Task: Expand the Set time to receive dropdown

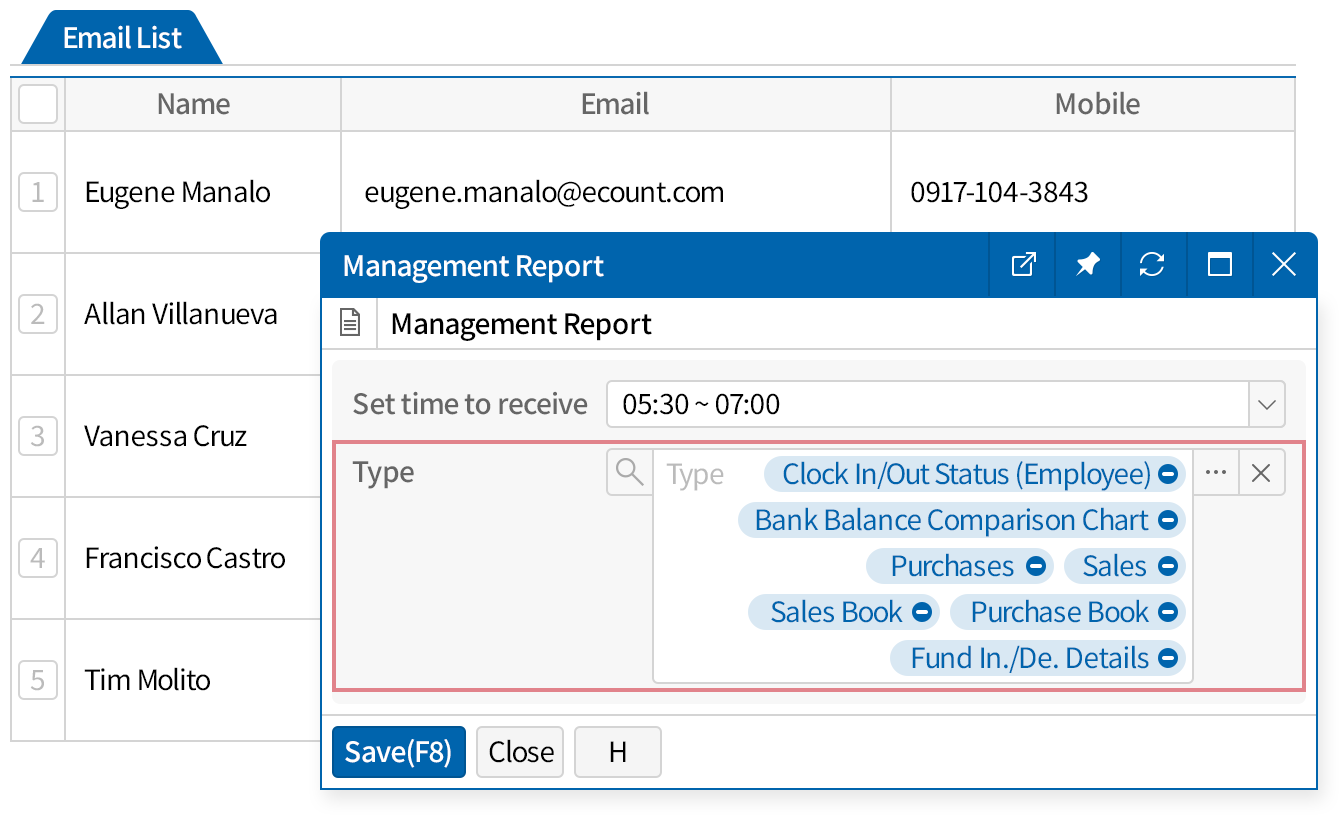Action: 1266,404
